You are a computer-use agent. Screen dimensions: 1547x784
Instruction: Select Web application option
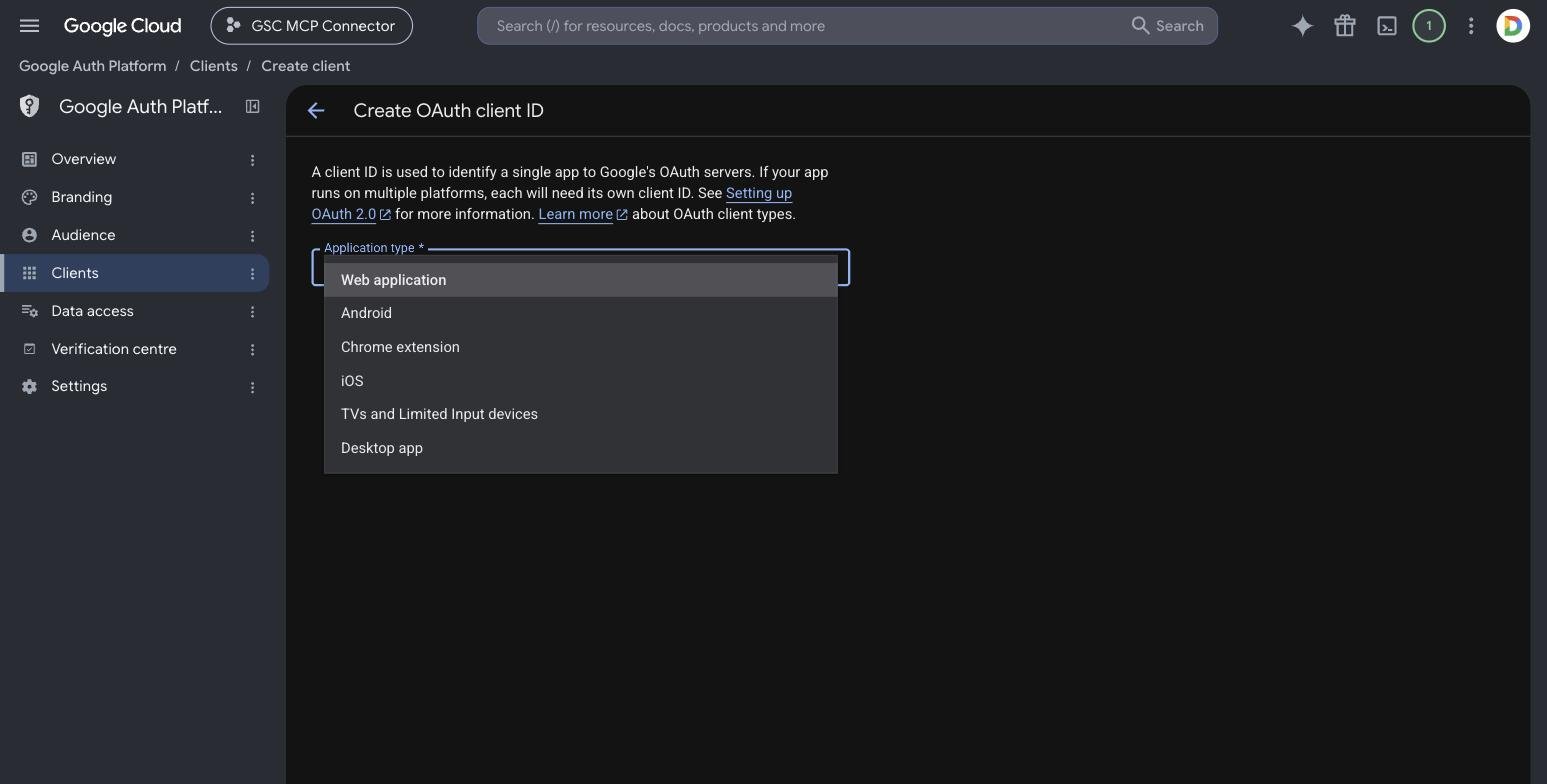(x=580, y=280)
